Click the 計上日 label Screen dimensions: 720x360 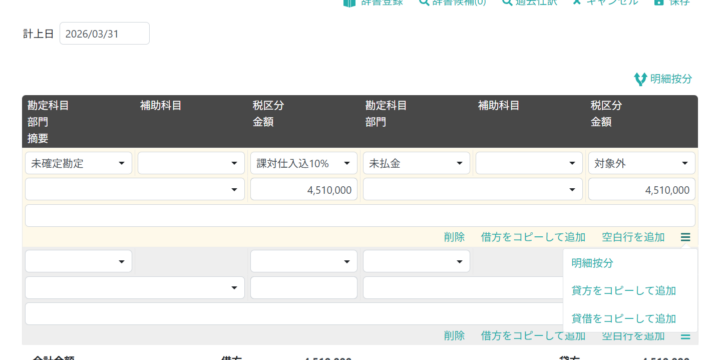click(x=39, y=34)
